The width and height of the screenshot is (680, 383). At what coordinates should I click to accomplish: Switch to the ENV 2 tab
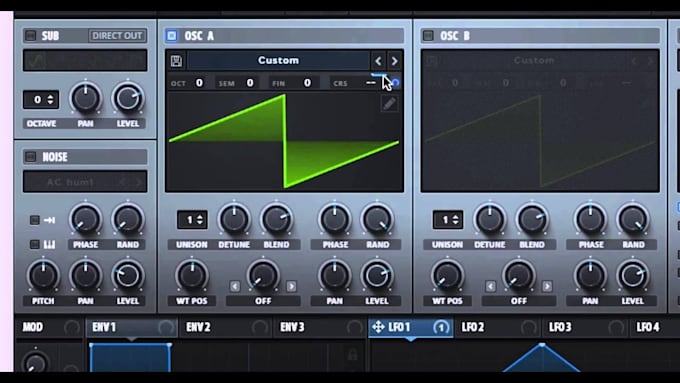pos(226,327)
